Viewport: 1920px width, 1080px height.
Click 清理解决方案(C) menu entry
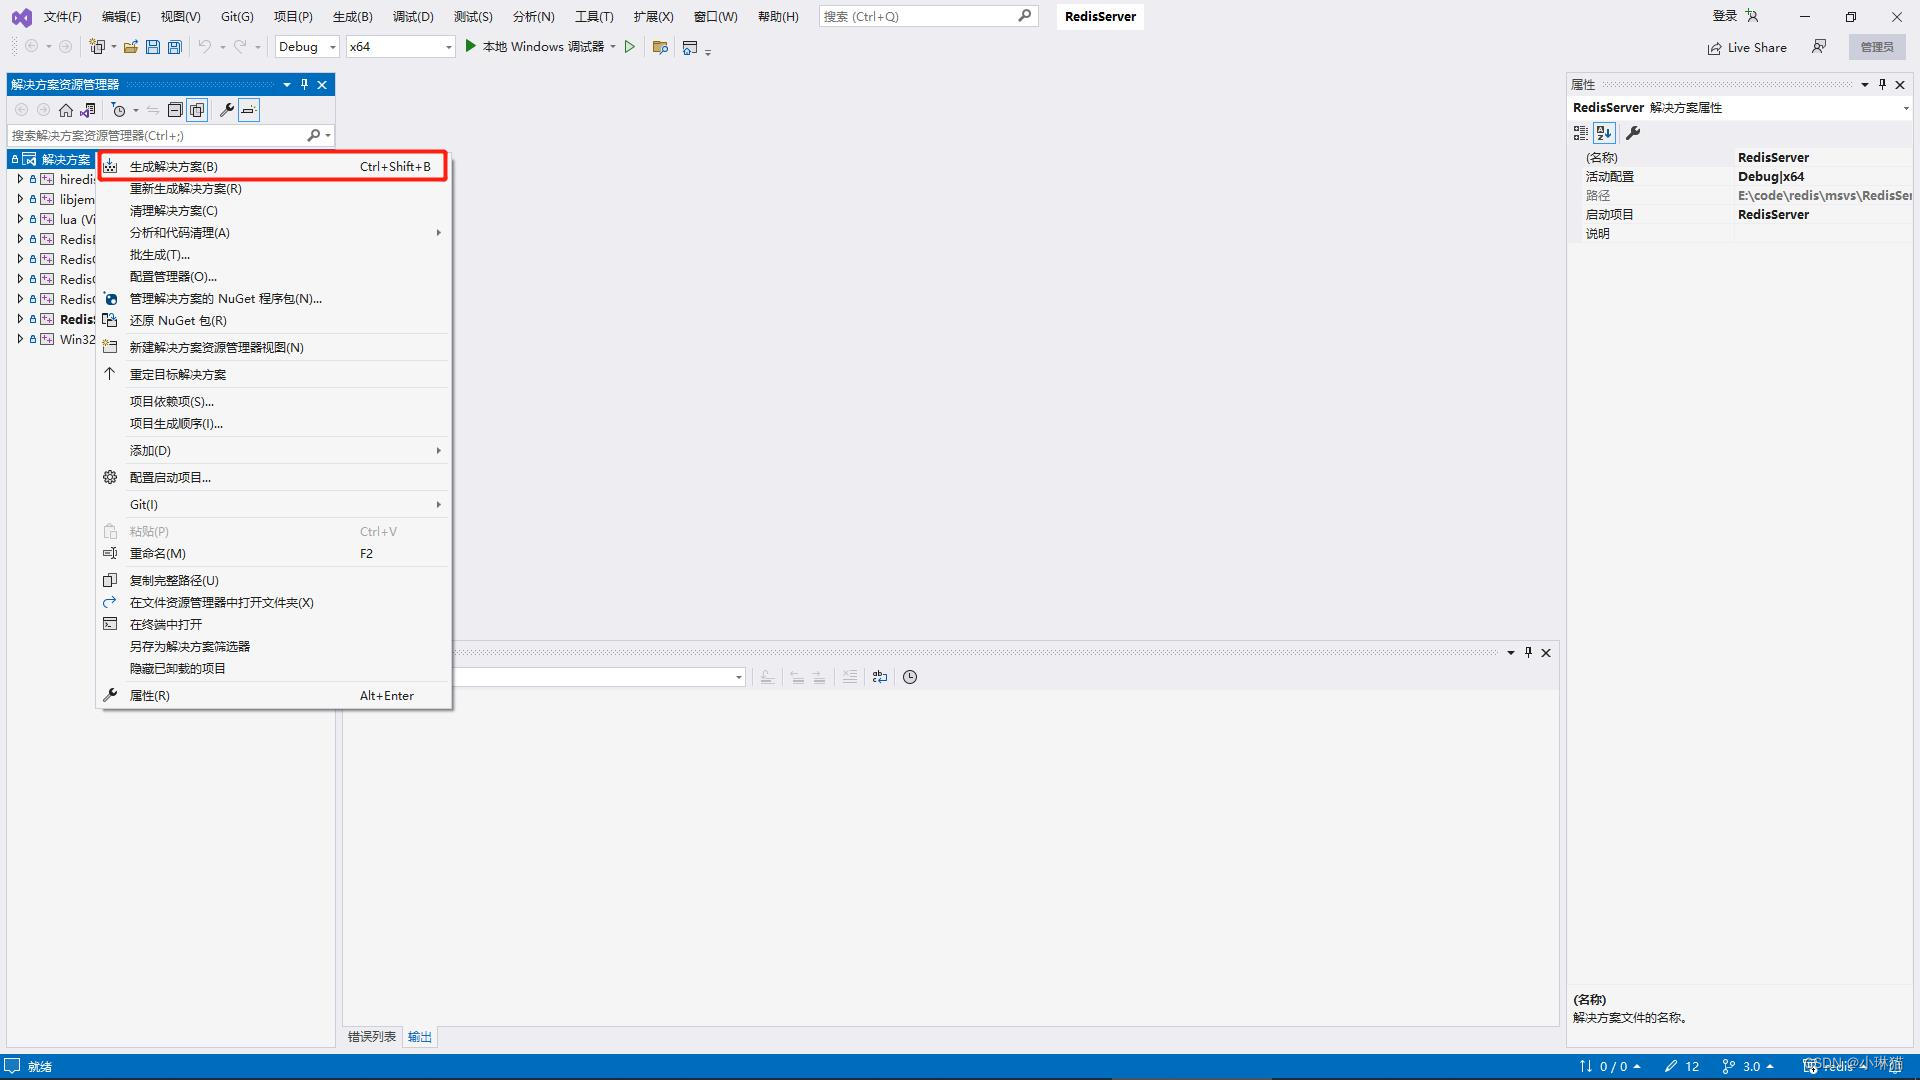tap(174, 211)
